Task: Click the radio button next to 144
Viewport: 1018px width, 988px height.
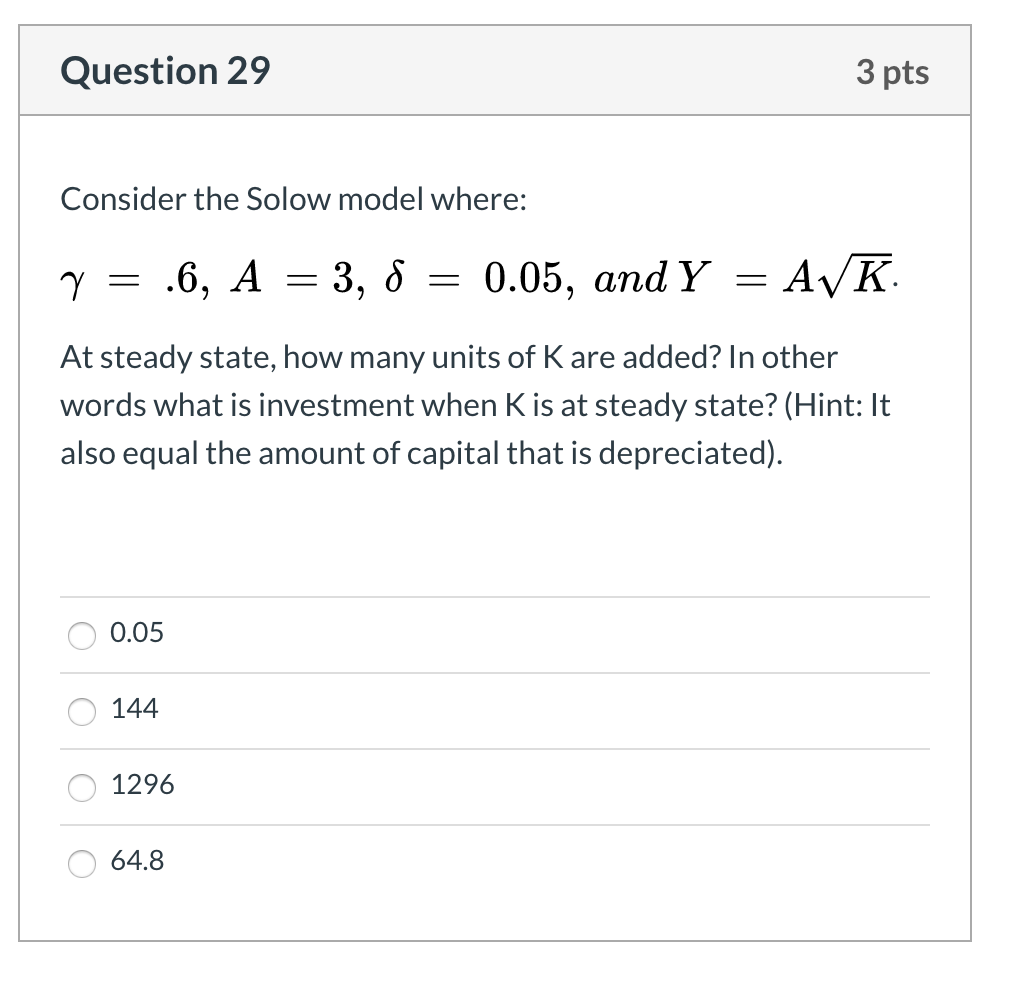Action: [81, 711]
